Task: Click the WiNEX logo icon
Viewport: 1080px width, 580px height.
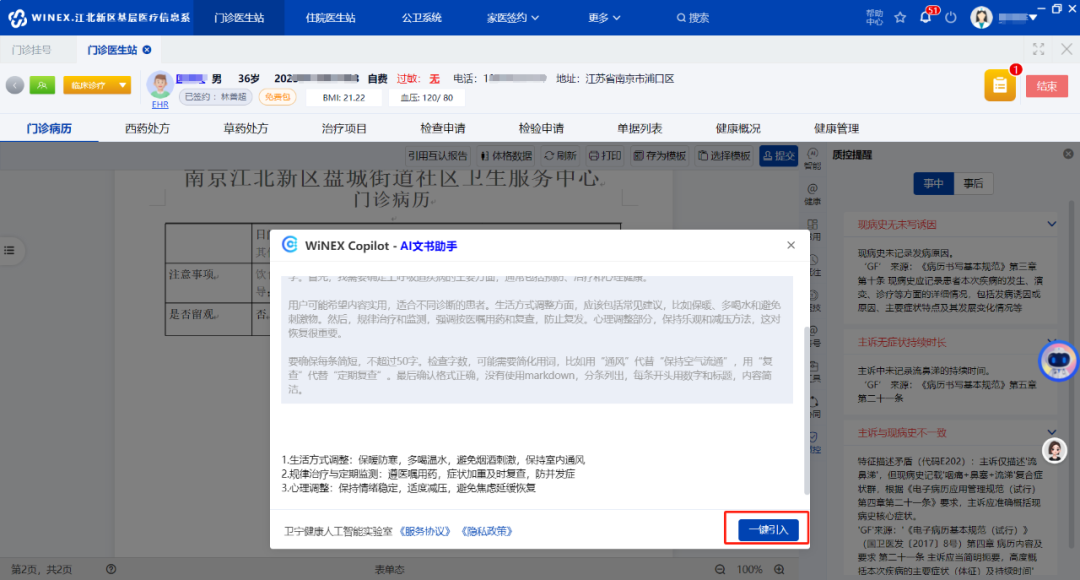Action: 17,18
